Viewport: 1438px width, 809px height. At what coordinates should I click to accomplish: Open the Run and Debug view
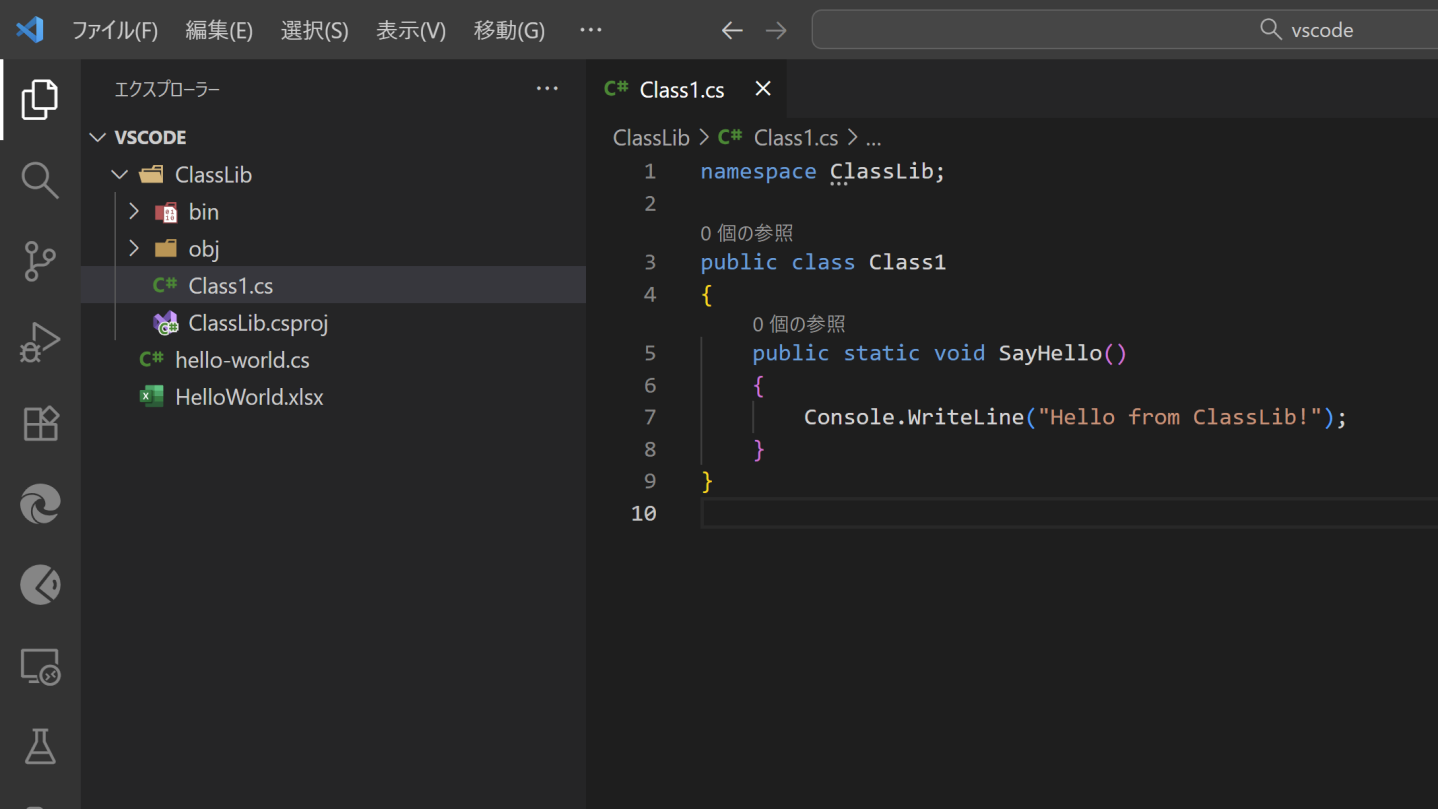pos(40,342)
